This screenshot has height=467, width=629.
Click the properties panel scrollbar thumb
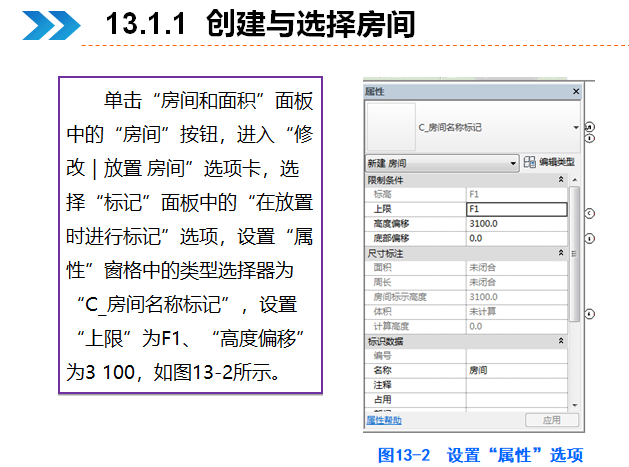coord(574,254)
